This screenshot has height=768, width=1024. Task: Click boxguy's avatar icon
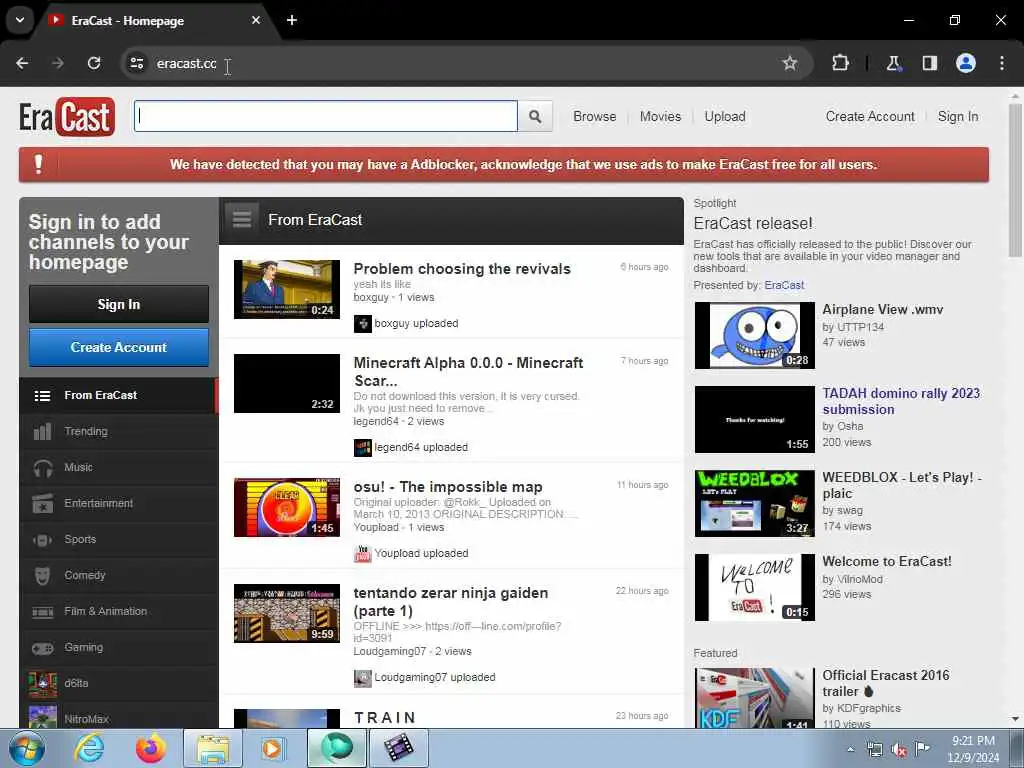(362, 323)
